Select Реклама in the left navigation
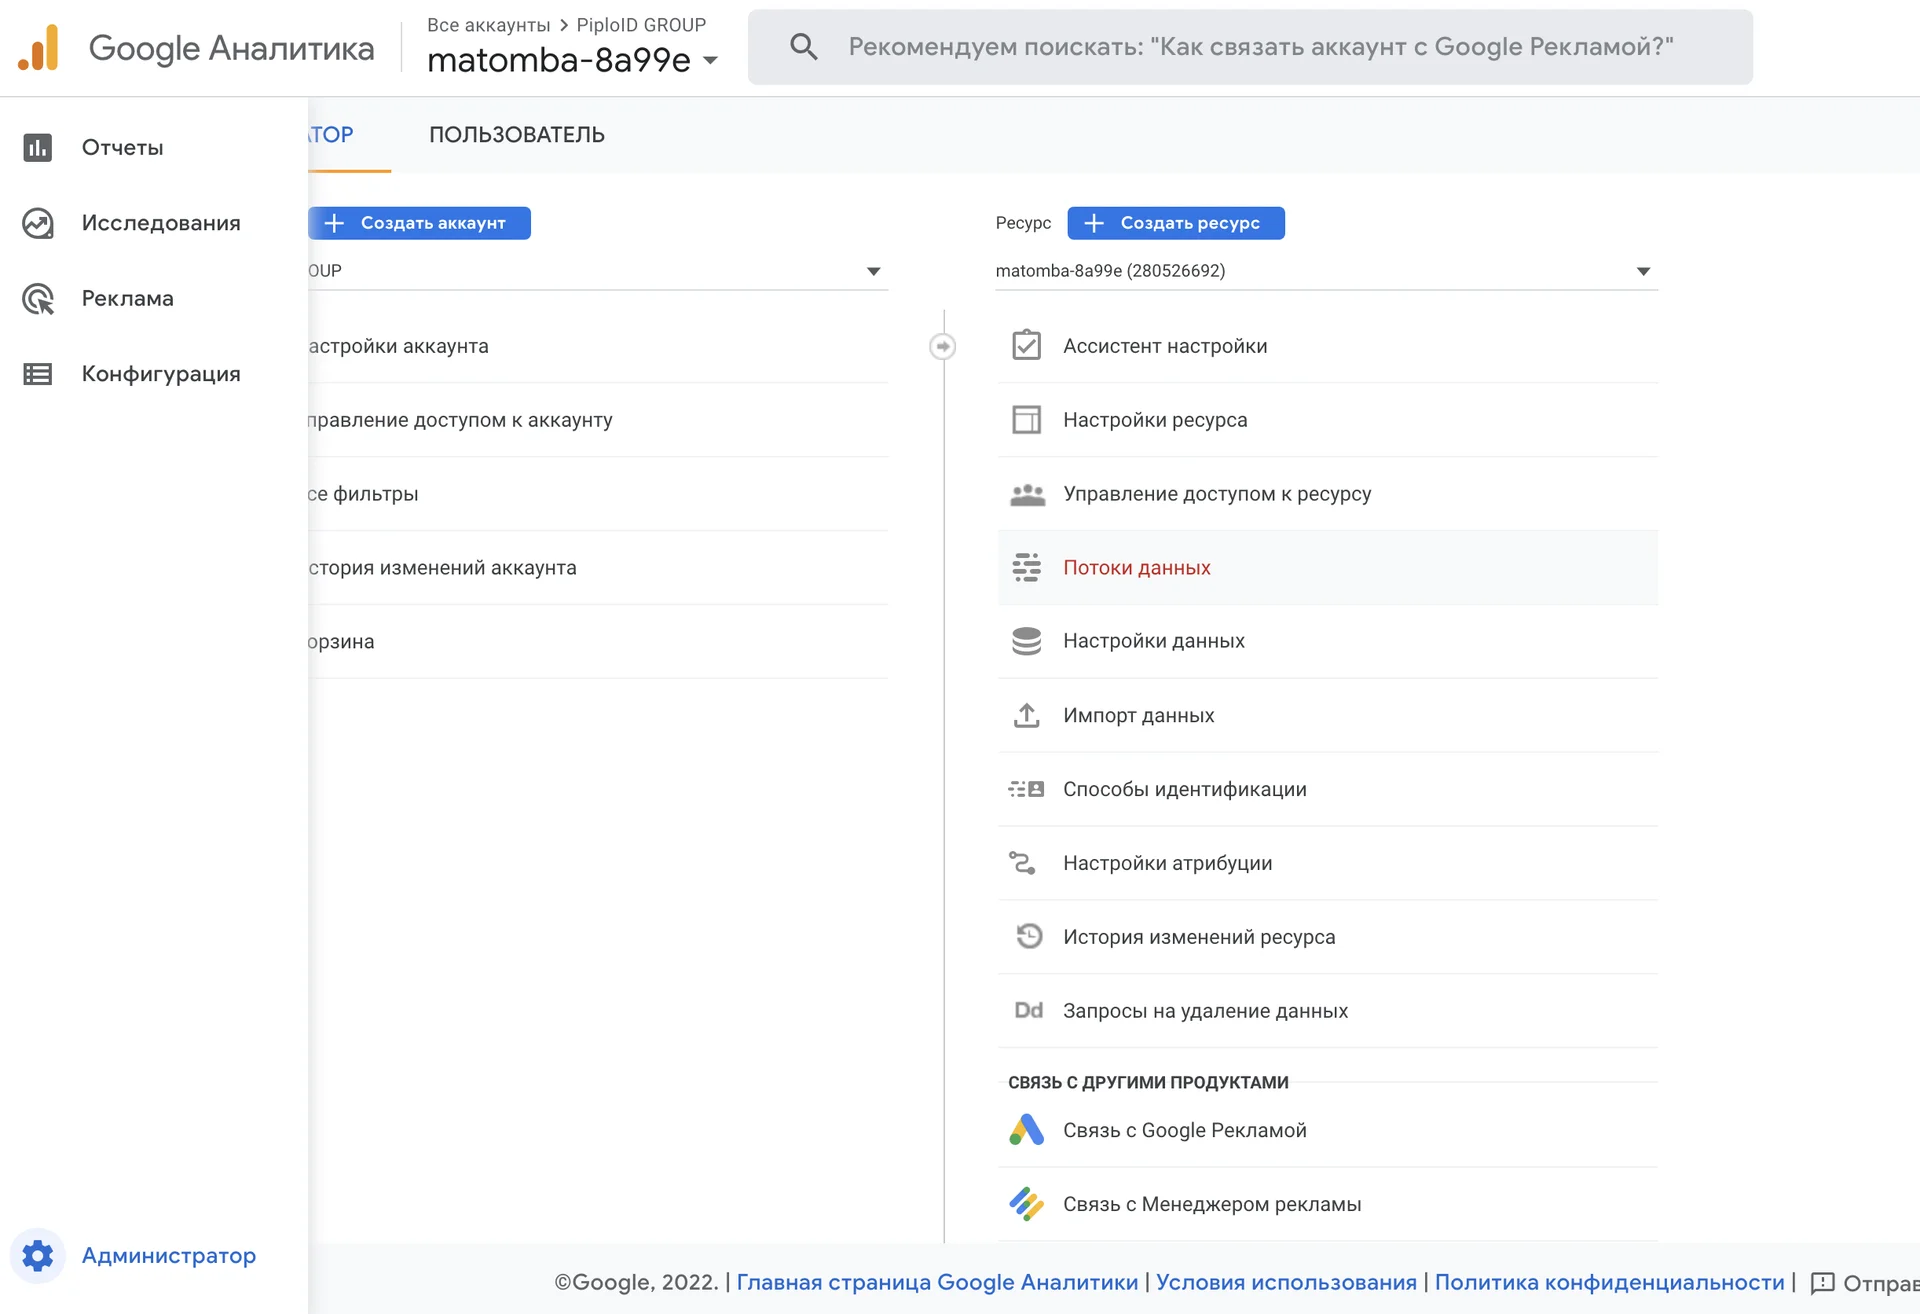Image resolution: width=1920 pixels, height=1314 pixels. (128, 299)
